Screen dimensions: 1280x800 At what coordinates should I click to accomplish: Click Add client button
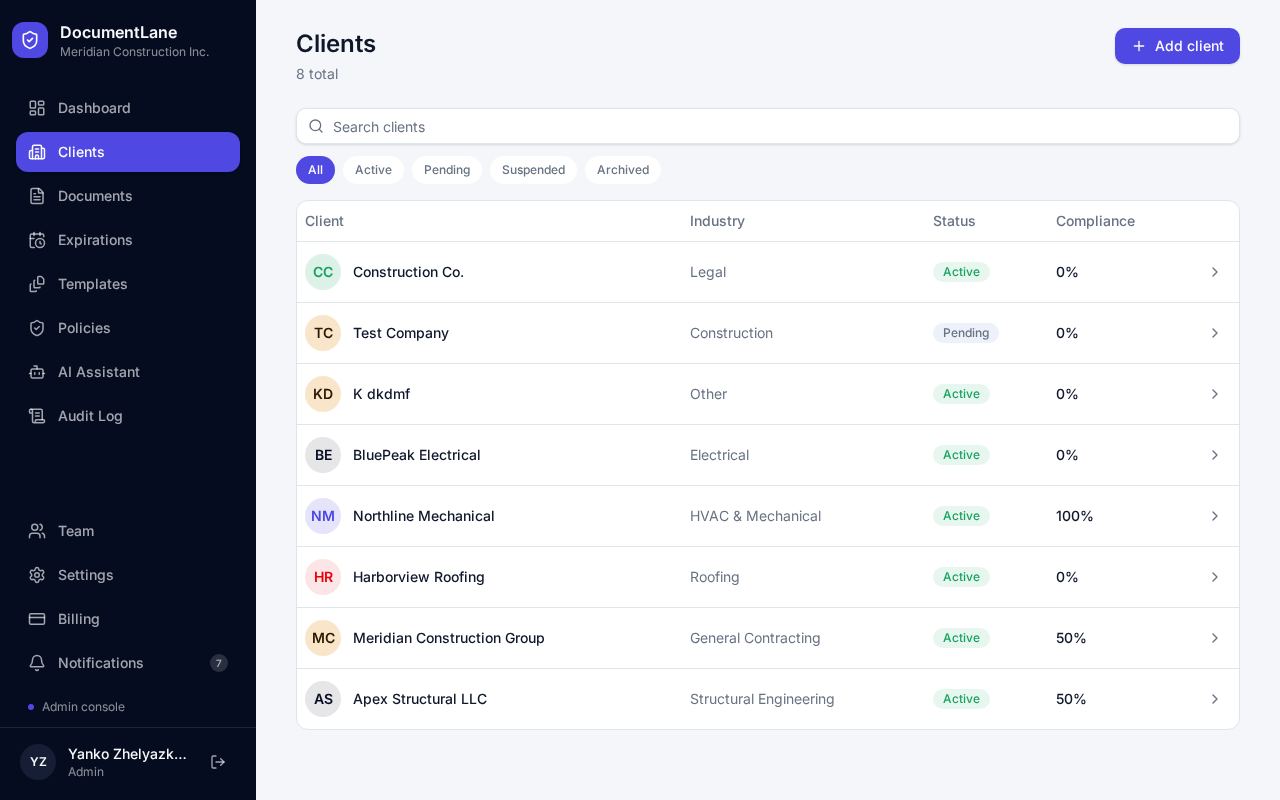tap(1177, 46)
